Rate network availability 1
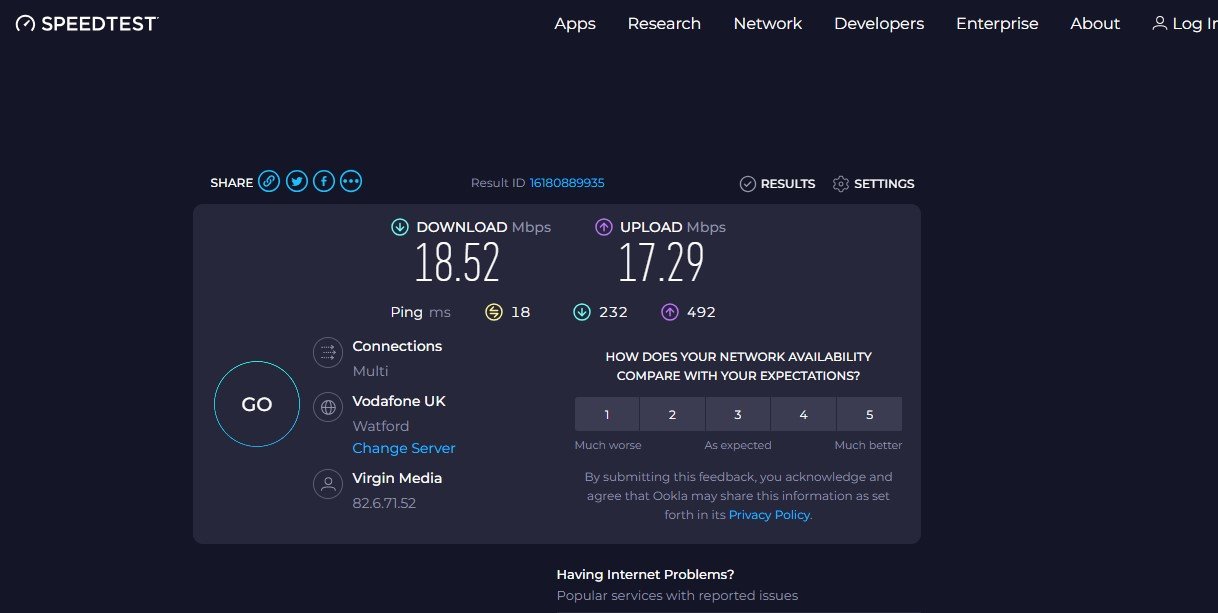1218x613 pixels. [607, 414]
